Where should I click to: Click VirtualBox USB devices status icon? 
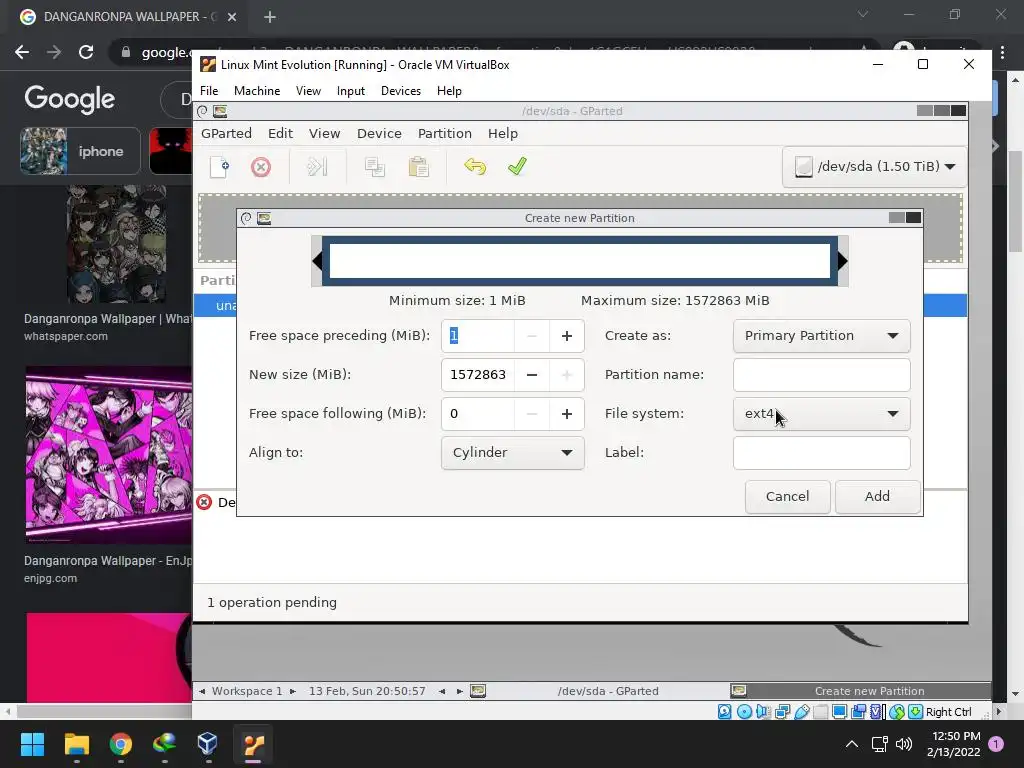(x=801, y=712)
